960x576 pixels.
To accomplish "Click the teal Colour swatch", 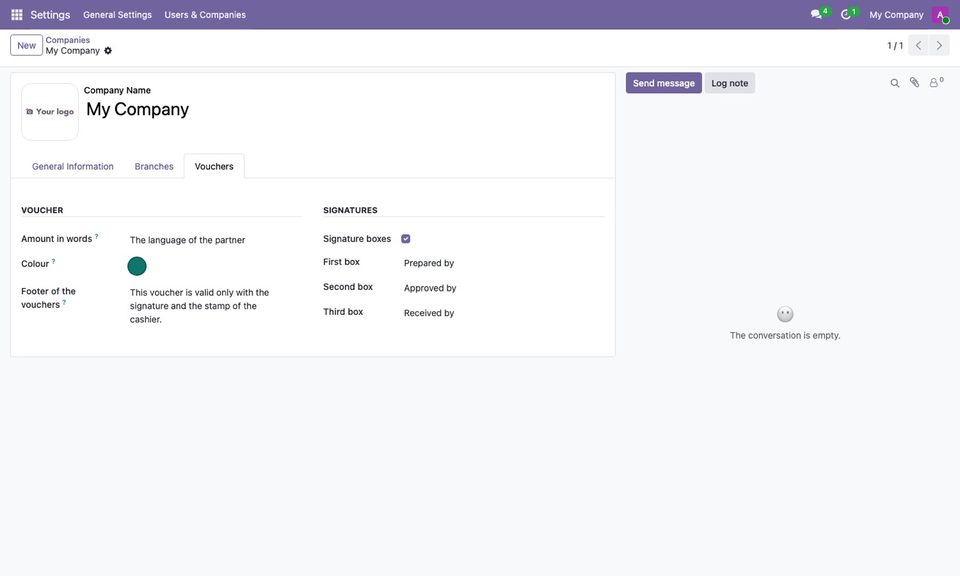I will [x=137, y=266].
